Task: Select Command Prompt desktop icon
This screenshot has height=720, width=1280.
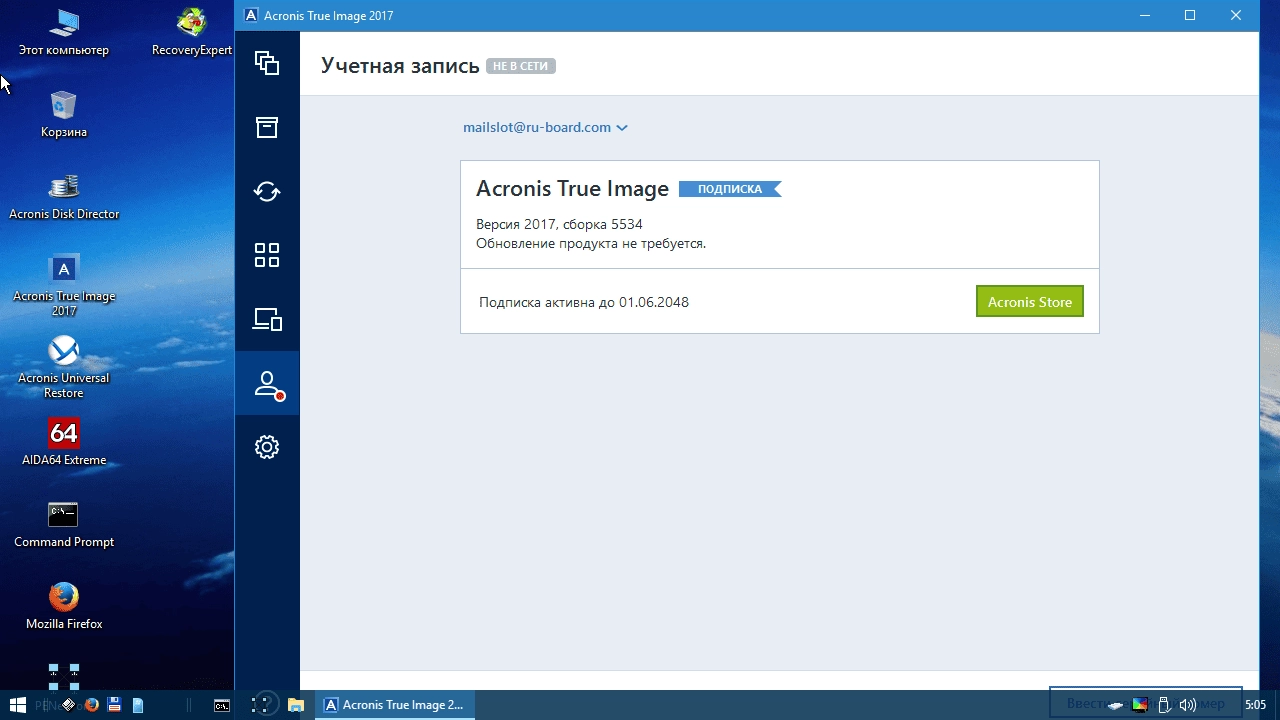Action: click(64, 525)
